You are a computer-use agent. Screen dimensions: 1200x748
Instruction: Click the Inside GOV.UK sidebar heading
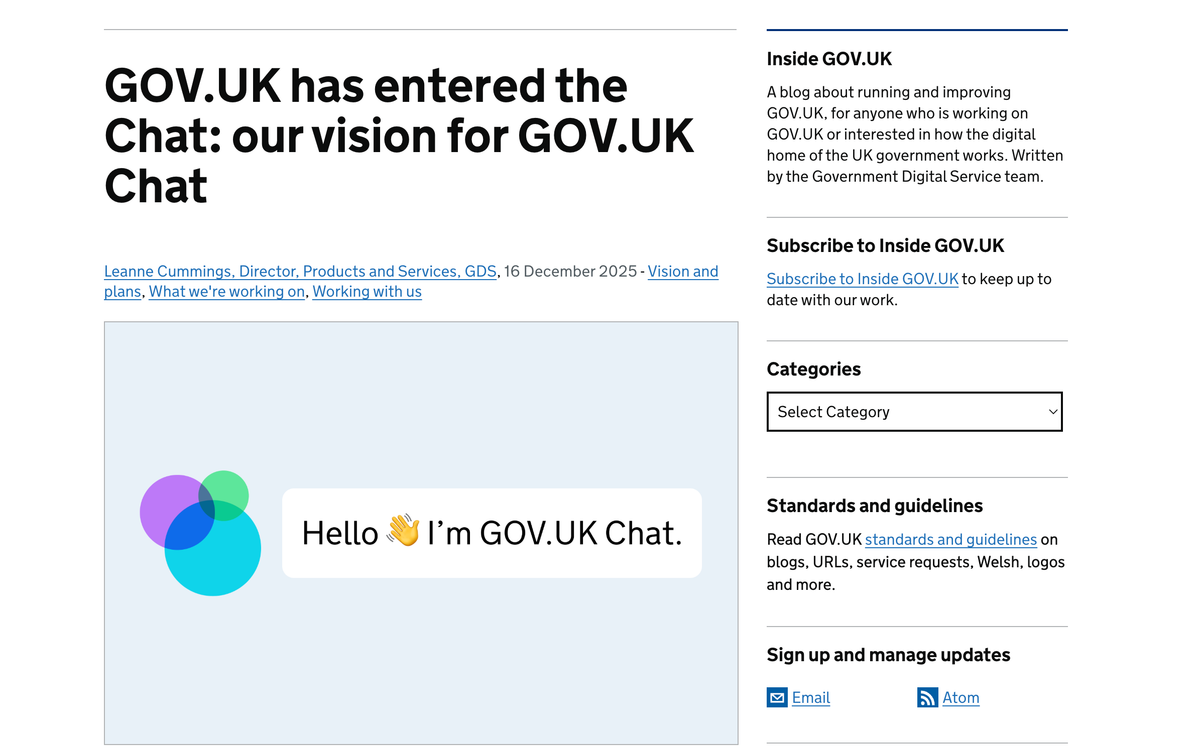tap(829, 59)
